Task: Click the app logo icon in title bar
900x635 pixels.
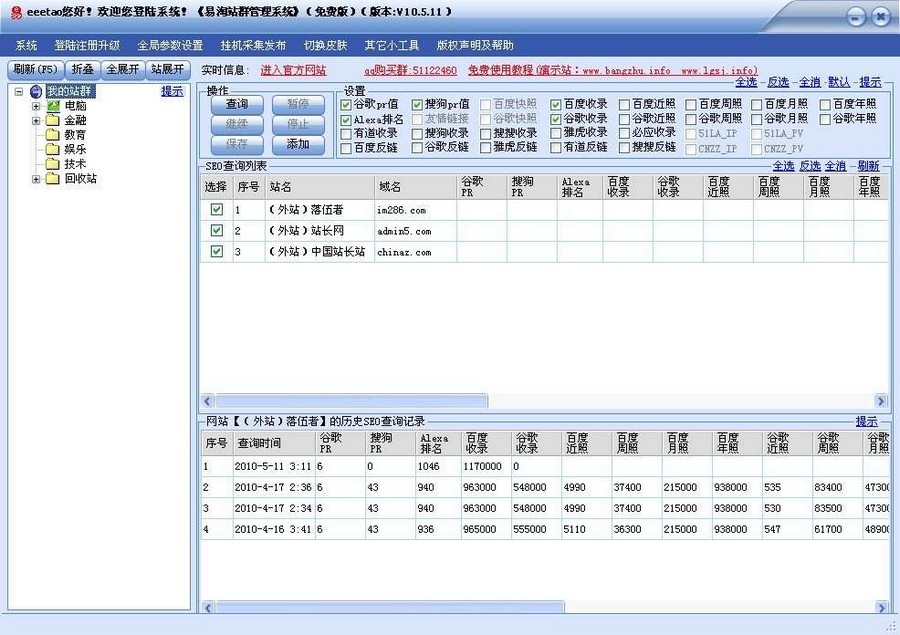Action: (x=17, y=12)
